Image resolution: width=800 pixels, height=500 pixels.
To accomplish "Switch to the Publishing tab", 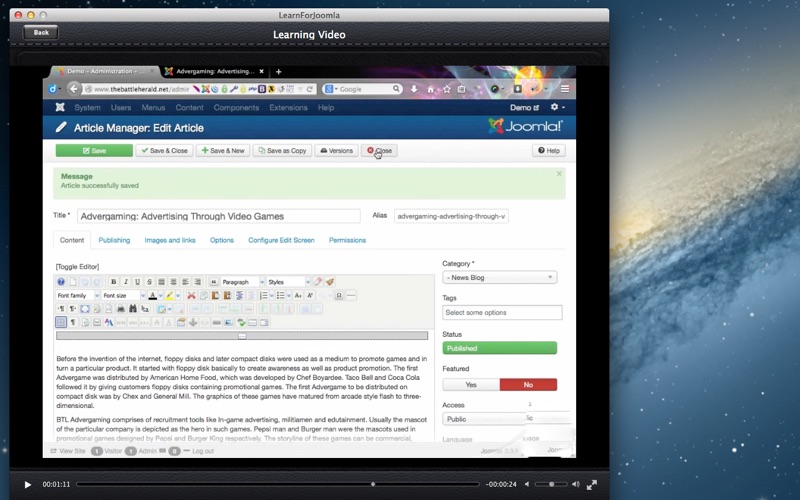I will (x=114, y=240).
